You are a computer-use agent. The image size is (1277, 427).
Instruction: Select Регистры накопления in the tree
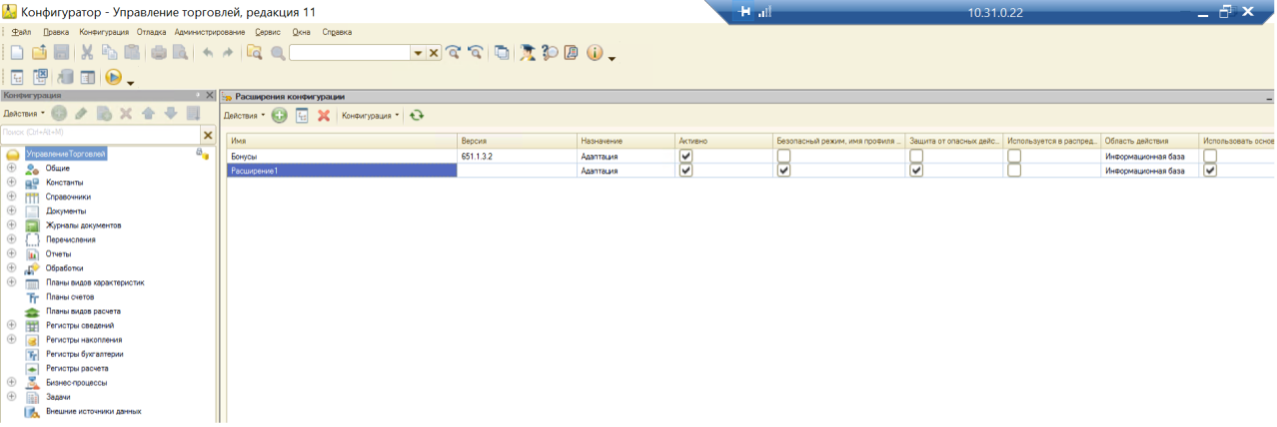(71, 340)
